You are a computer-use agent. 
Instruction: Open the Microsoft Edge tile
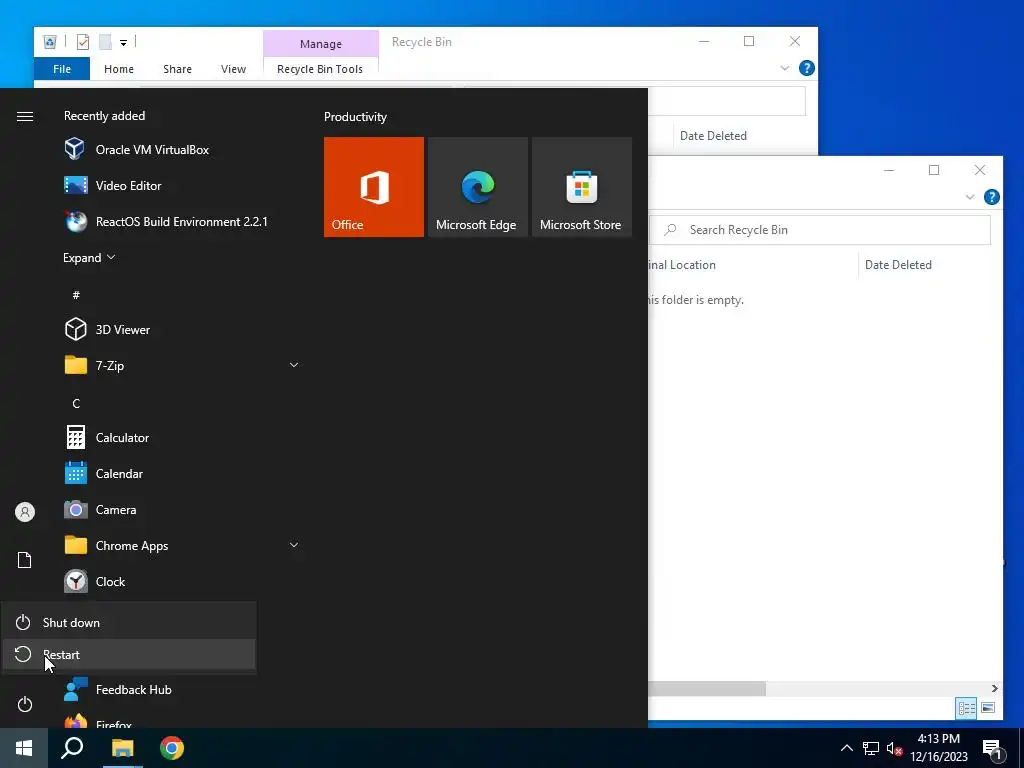(477, 187)
